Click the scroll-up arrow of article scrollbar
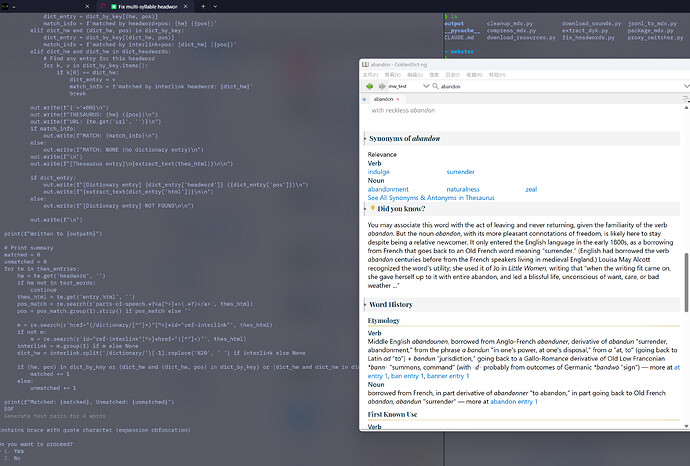This screenshot has width=690, height=466. click(x=686, y=107)
